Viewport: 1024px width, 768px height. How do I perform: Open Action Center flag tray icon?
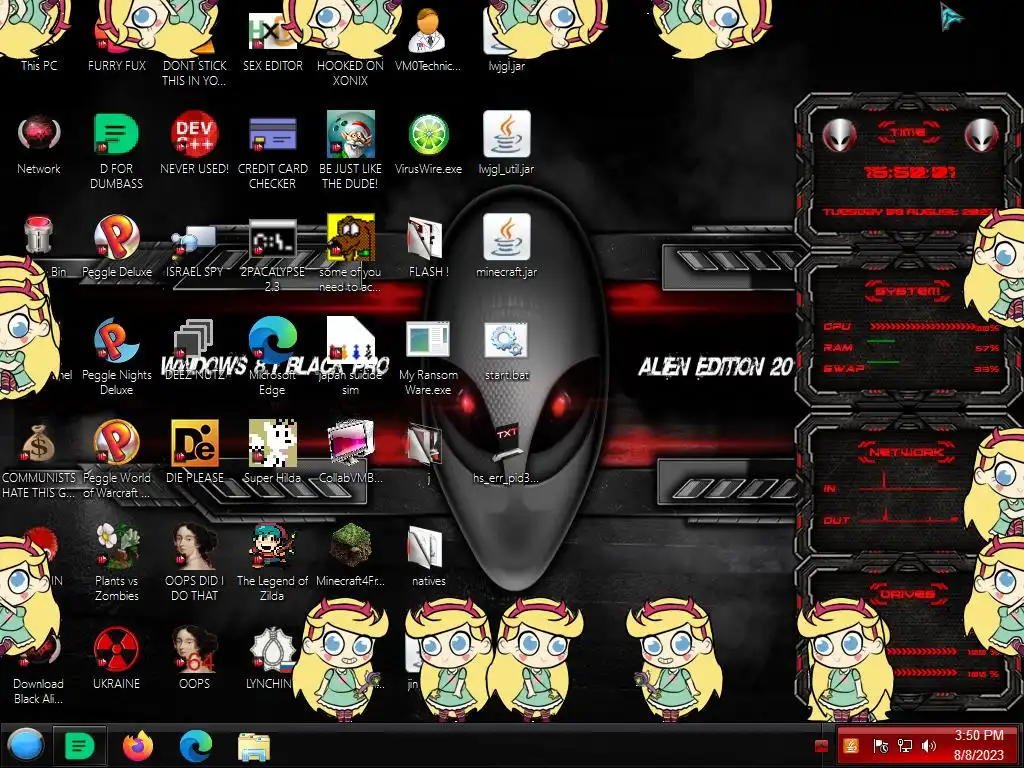[x=880, y=746]
